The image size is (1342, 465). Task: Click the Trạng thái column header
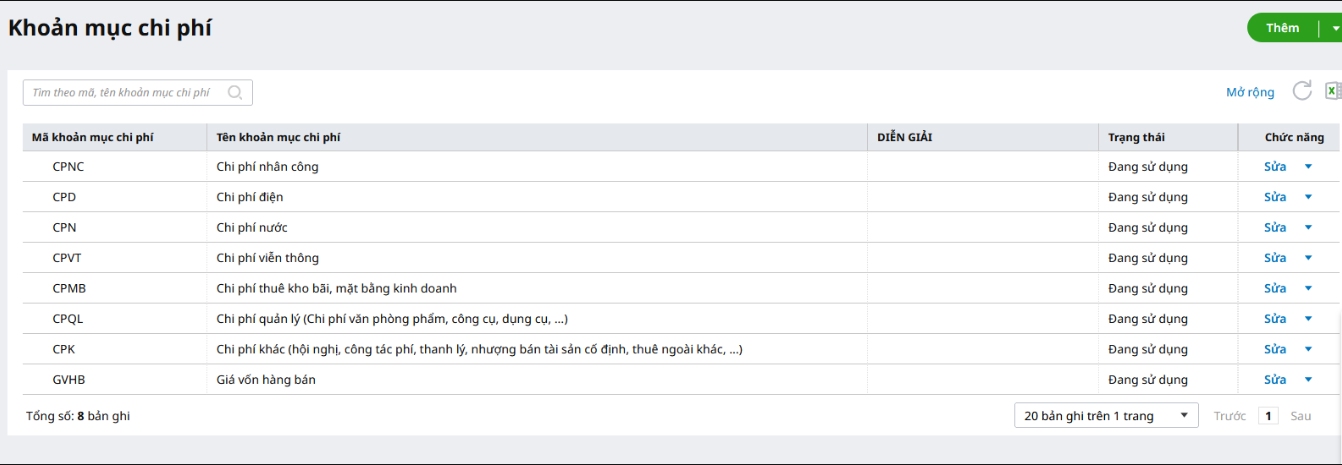point(1136,137)
